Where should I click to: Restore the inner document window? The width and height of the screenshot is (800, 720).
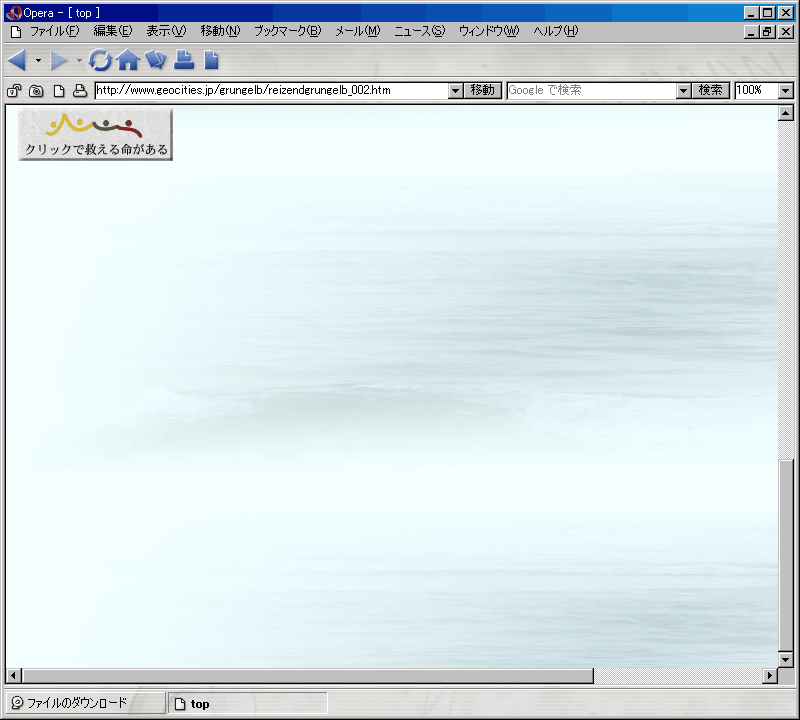767,32
